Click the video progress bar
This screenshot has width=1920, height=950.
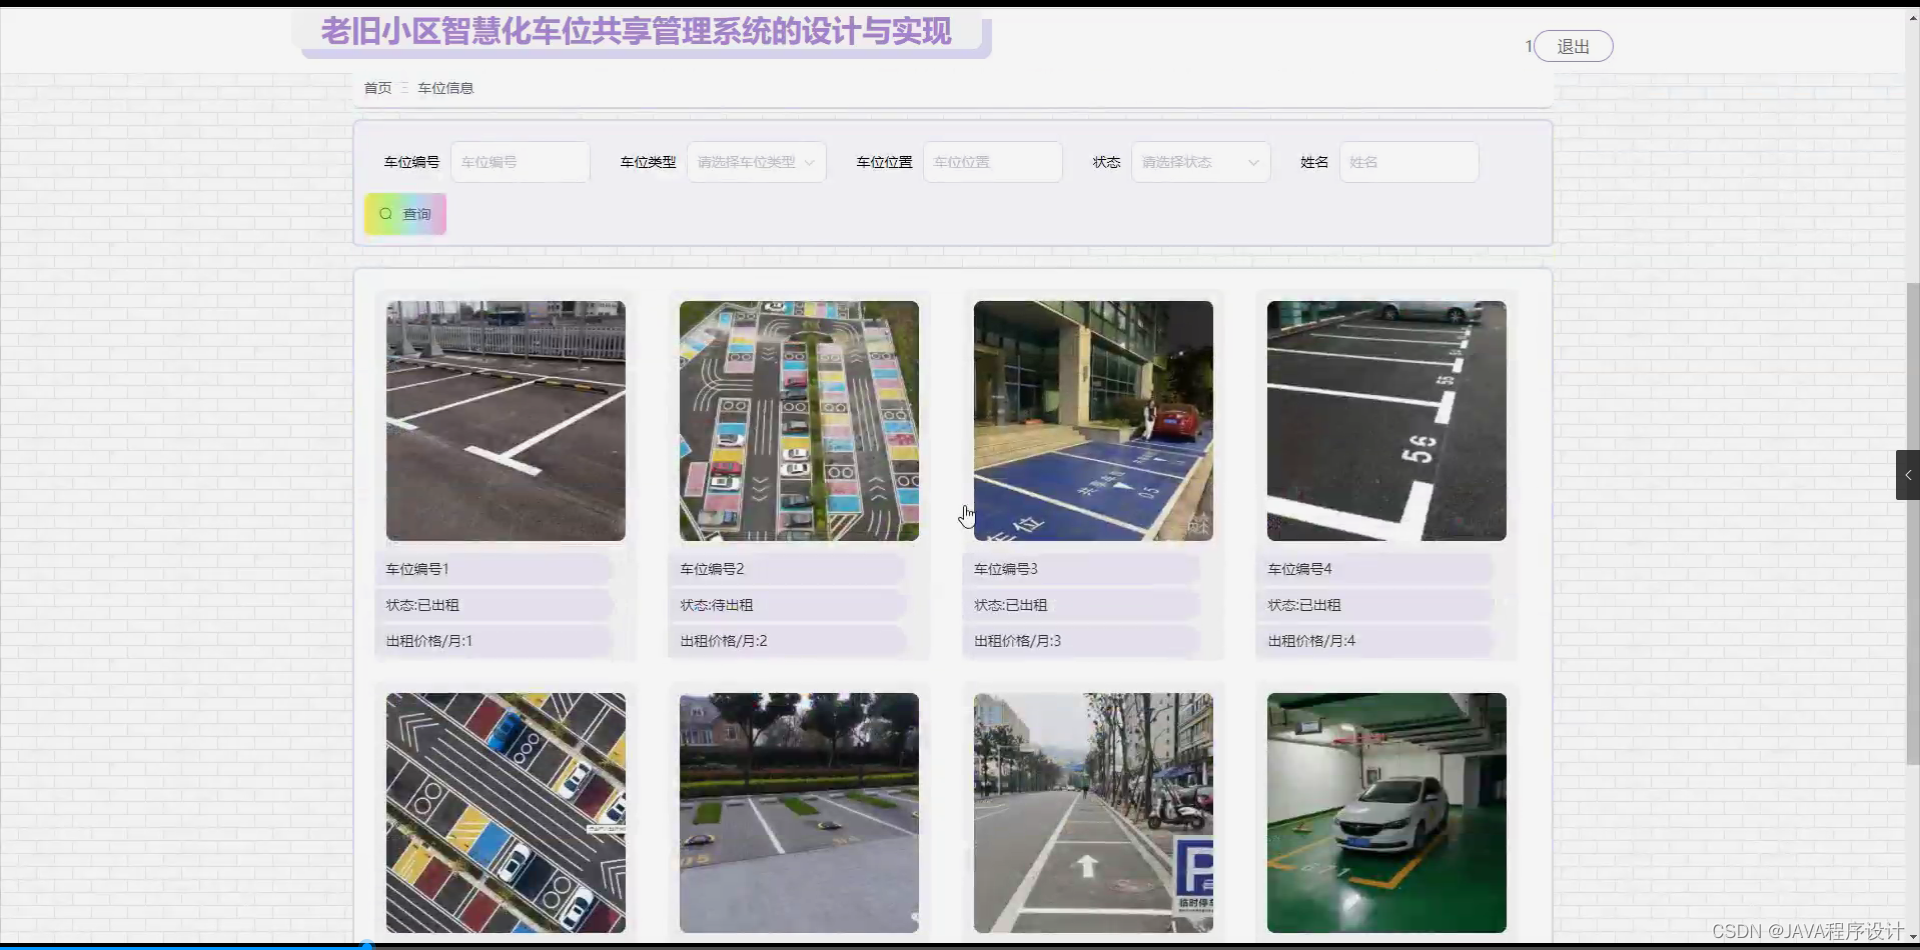point(960,945)
